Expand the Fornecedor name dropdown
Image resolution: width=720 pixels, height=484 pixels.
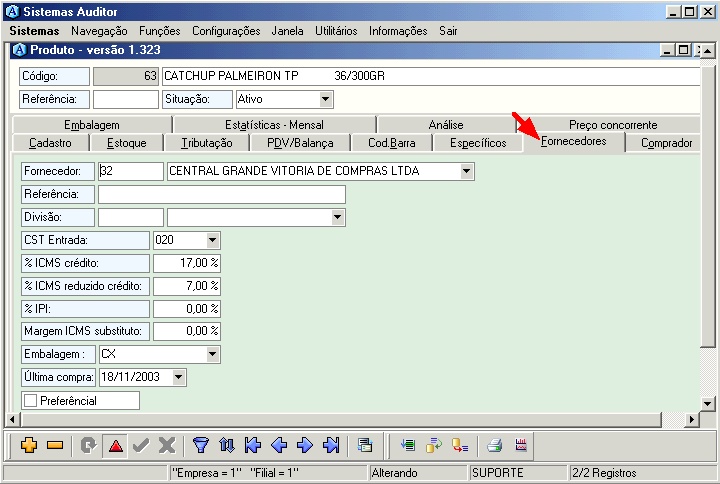tap(467, 171)
